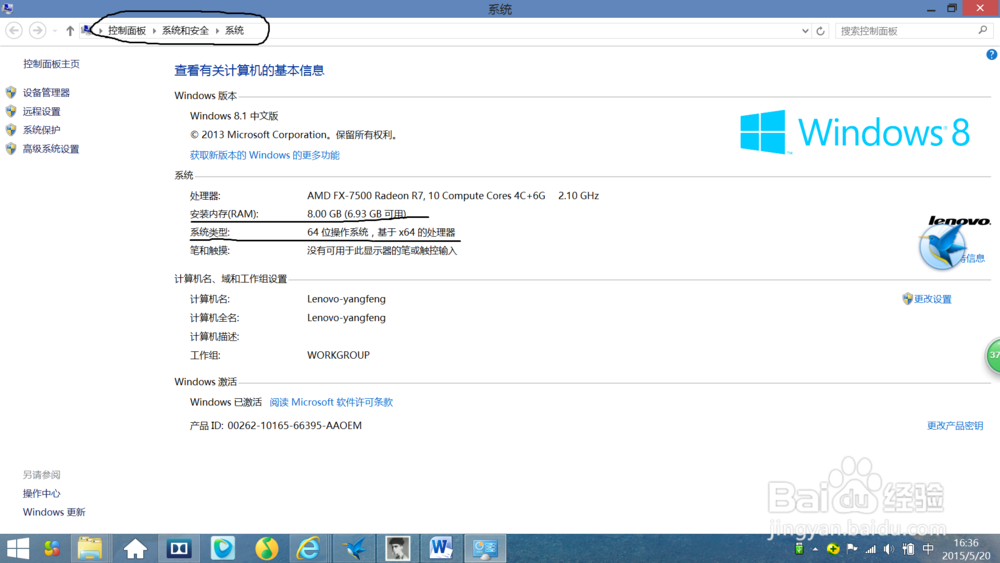
Task: Open the help question mark icon
Action: [x=992, y=55]
